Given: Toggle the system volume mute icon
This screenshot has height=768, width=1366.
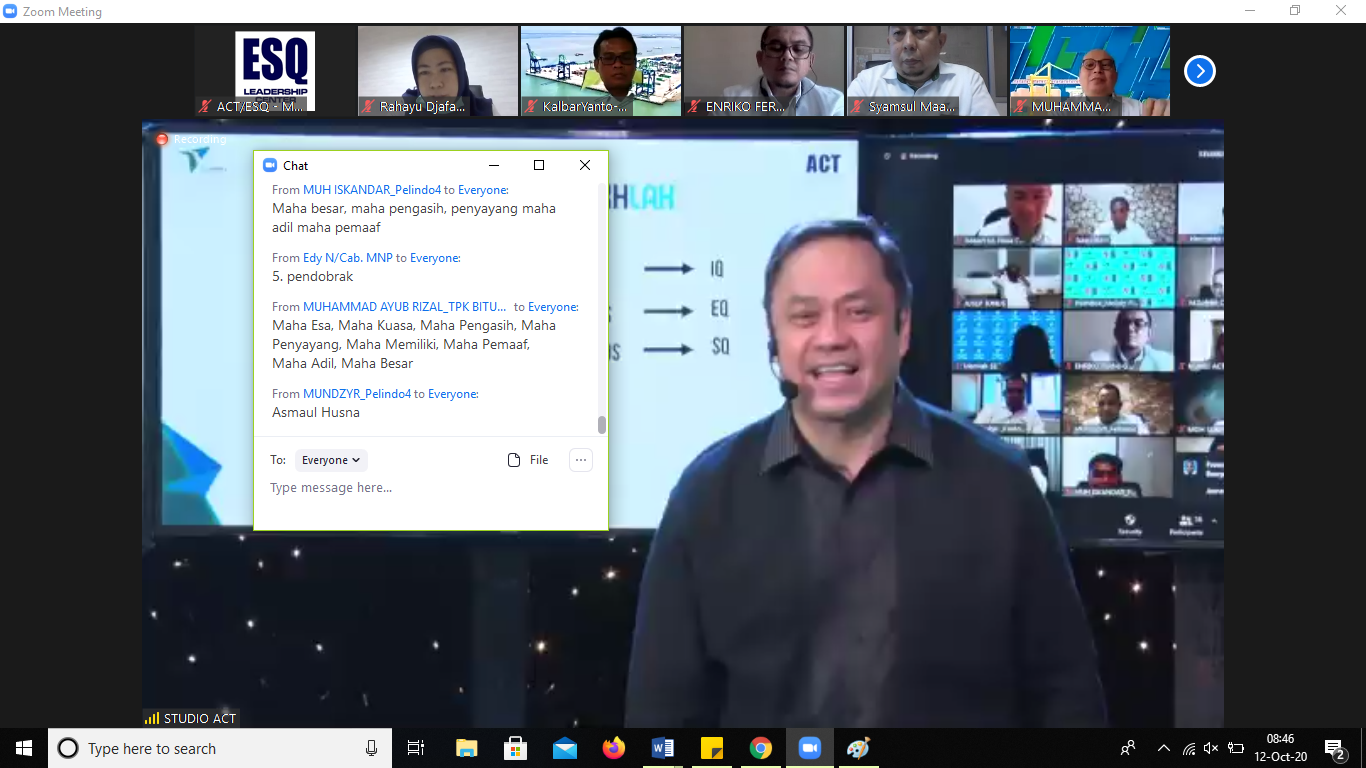Looking at the screenshot, I should 1211,748.
